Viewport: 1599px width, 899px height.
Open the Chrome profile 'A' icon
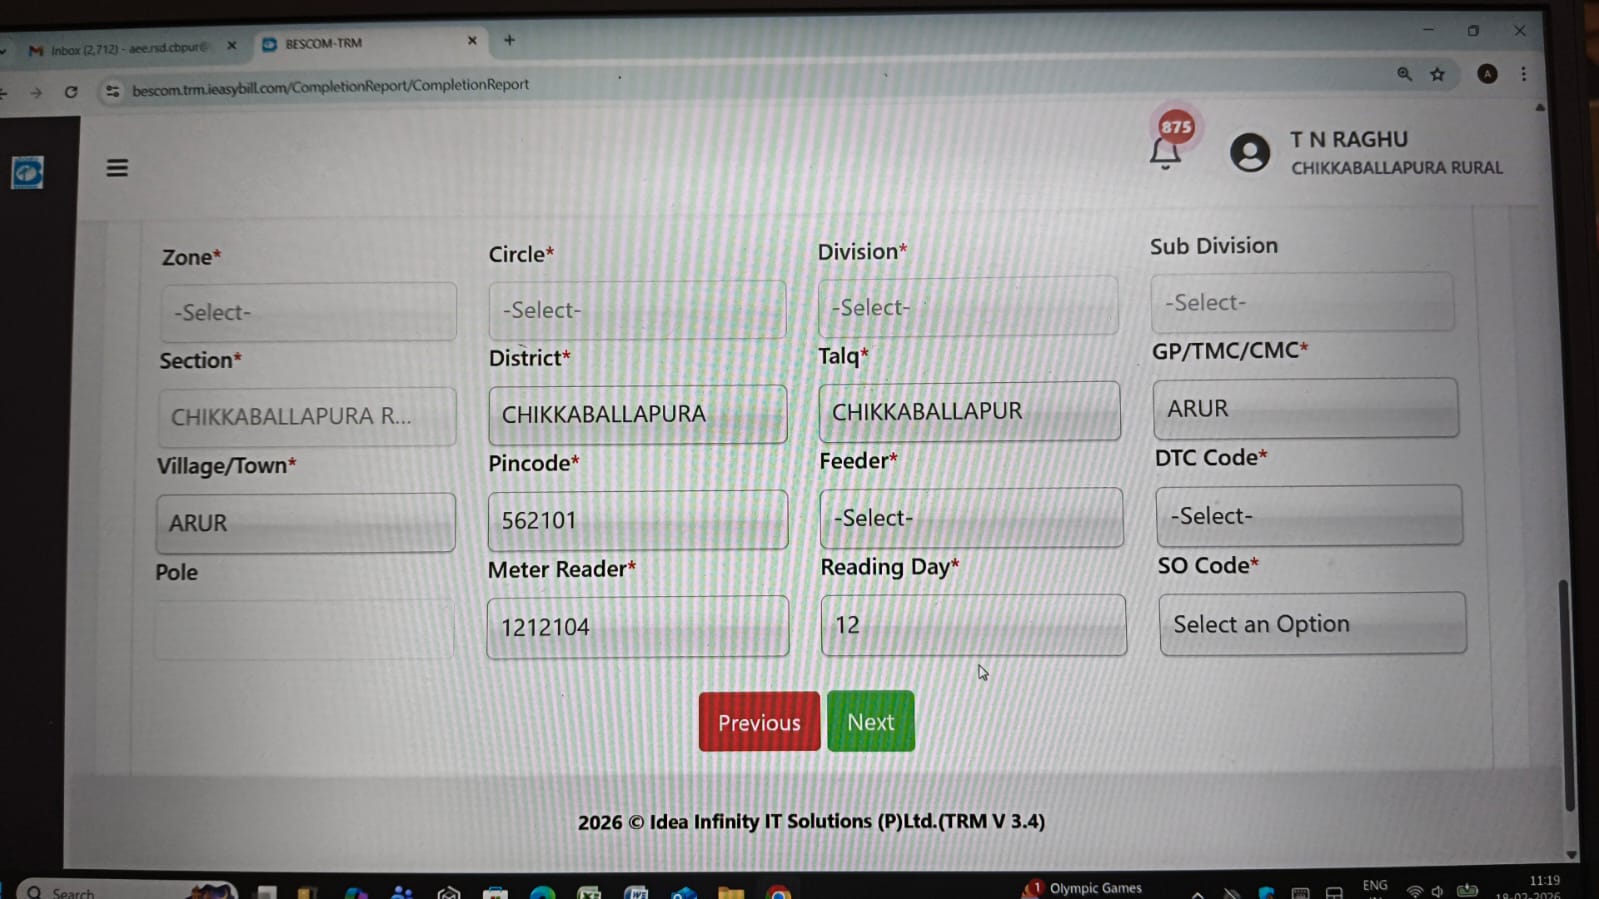[1488, 74]
